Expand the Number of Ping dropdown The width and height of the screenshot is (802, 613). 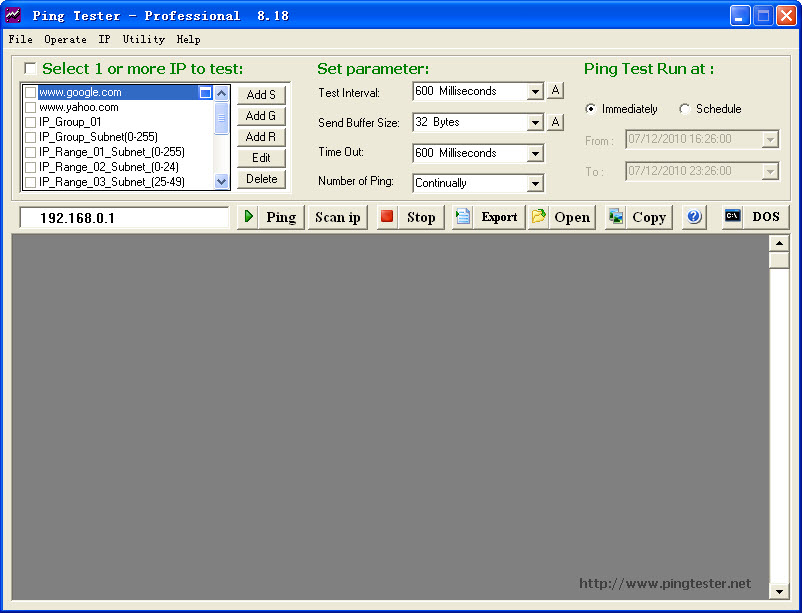click(x=535, y=184)
